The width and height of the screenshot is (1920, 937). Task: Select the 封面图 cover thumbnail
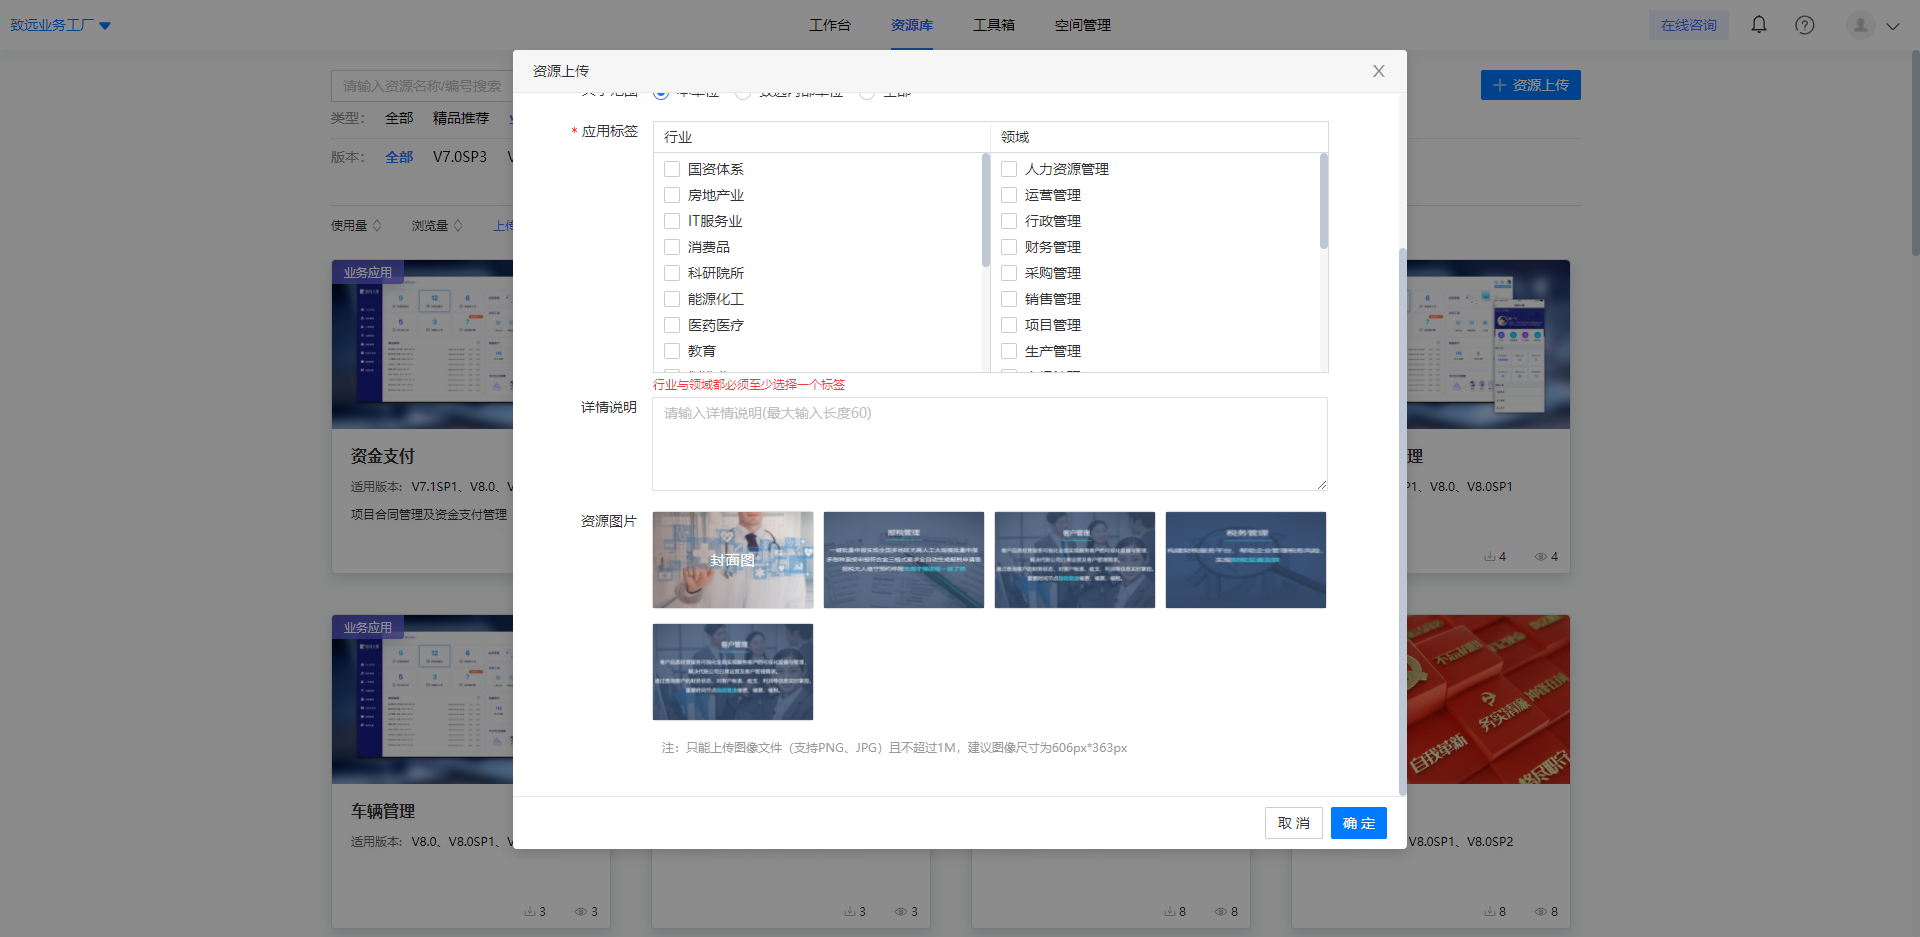click(733, 560)
